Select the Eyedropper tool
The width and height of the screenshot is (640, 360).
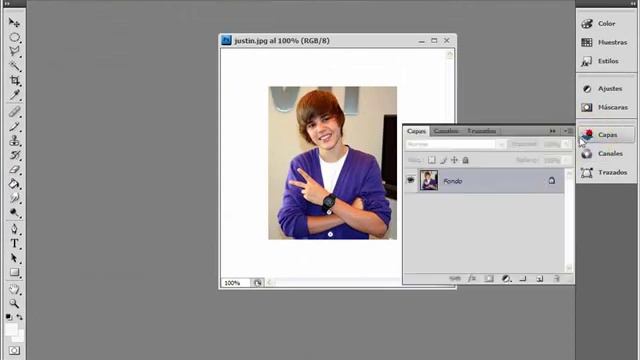(x=14, y=95)
